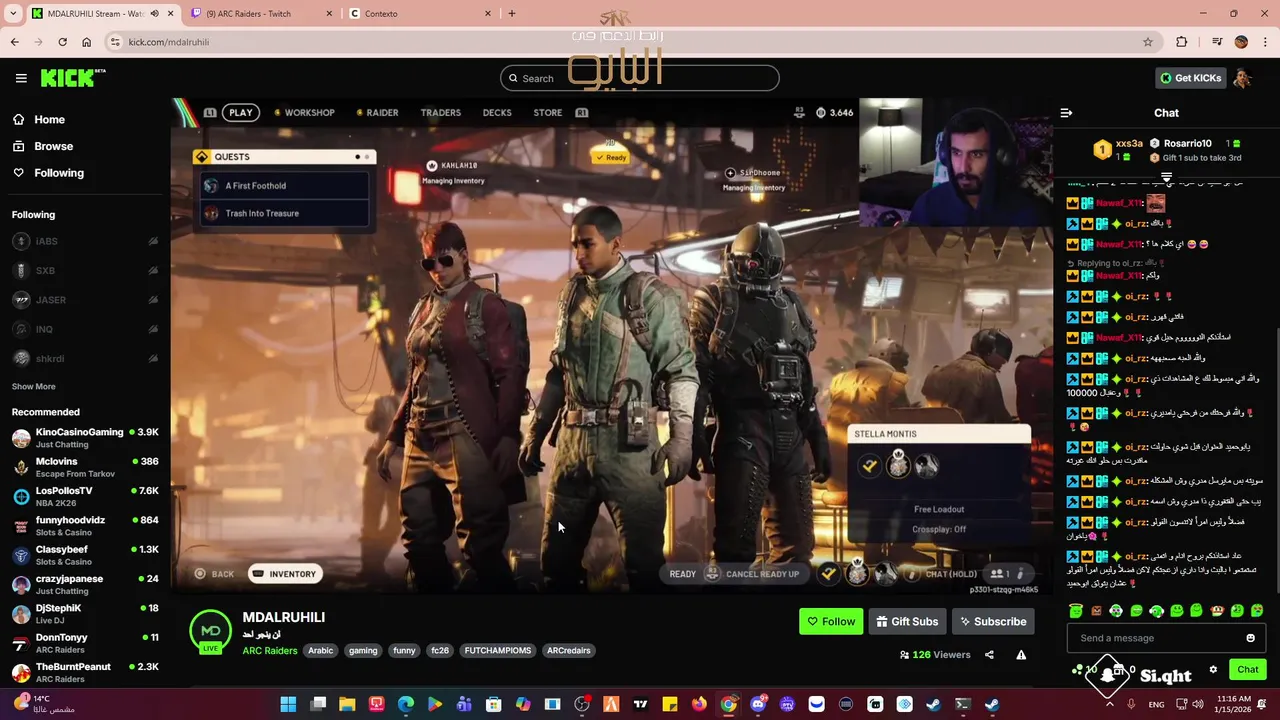Open recommended channel DonnTonyy
1280x720 pixels.
tap(85, 643)
